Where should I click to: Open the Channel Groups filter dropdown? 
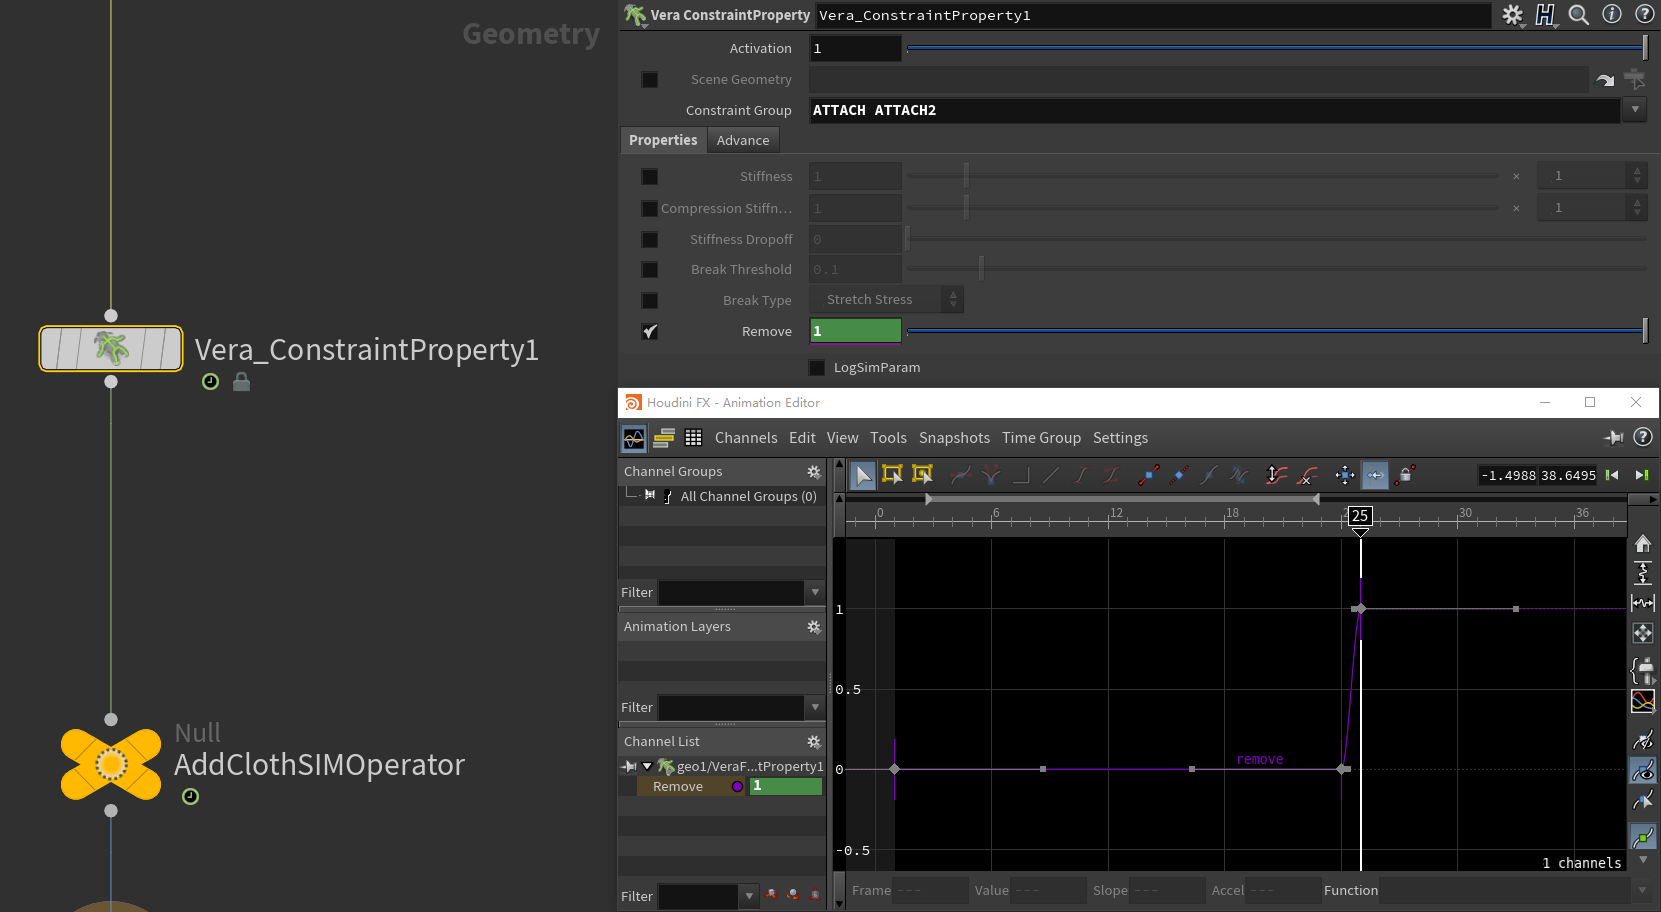click(815, 593)
